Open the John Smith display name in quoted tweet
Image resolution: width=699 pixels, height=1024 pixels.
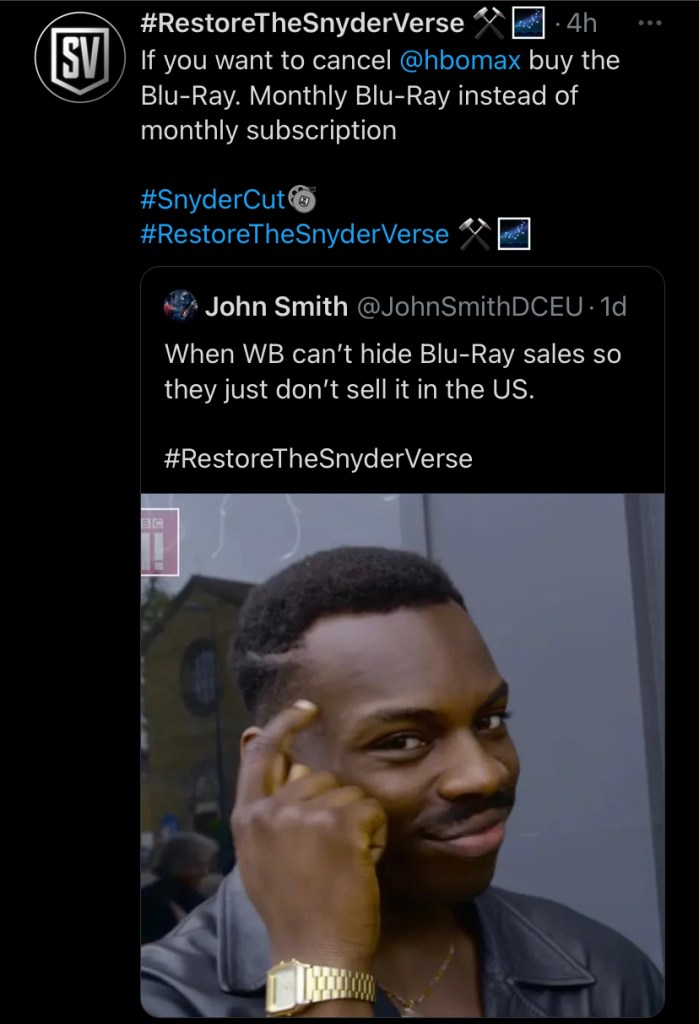tap(276, 306)
